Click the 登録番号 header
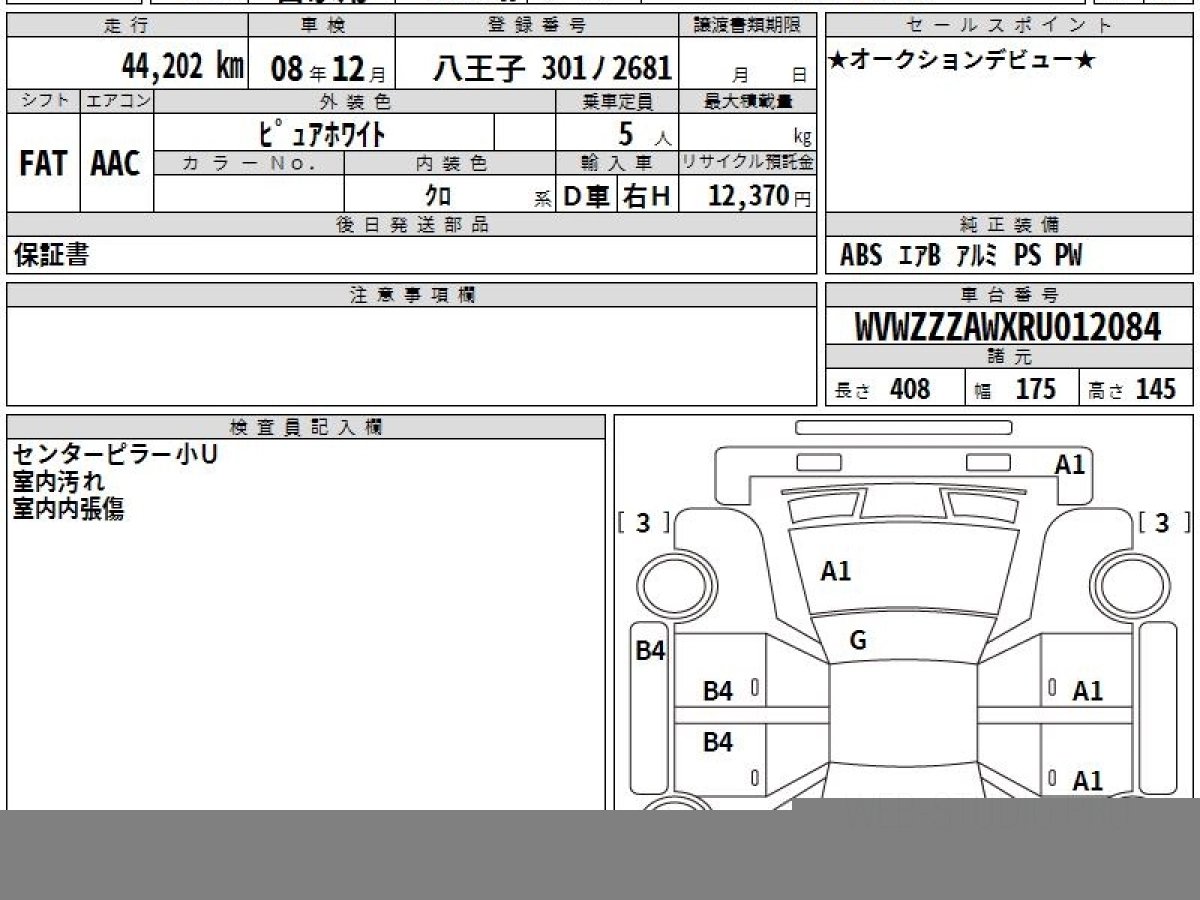This screenshot has height=900, width=1200. (538, 25)
